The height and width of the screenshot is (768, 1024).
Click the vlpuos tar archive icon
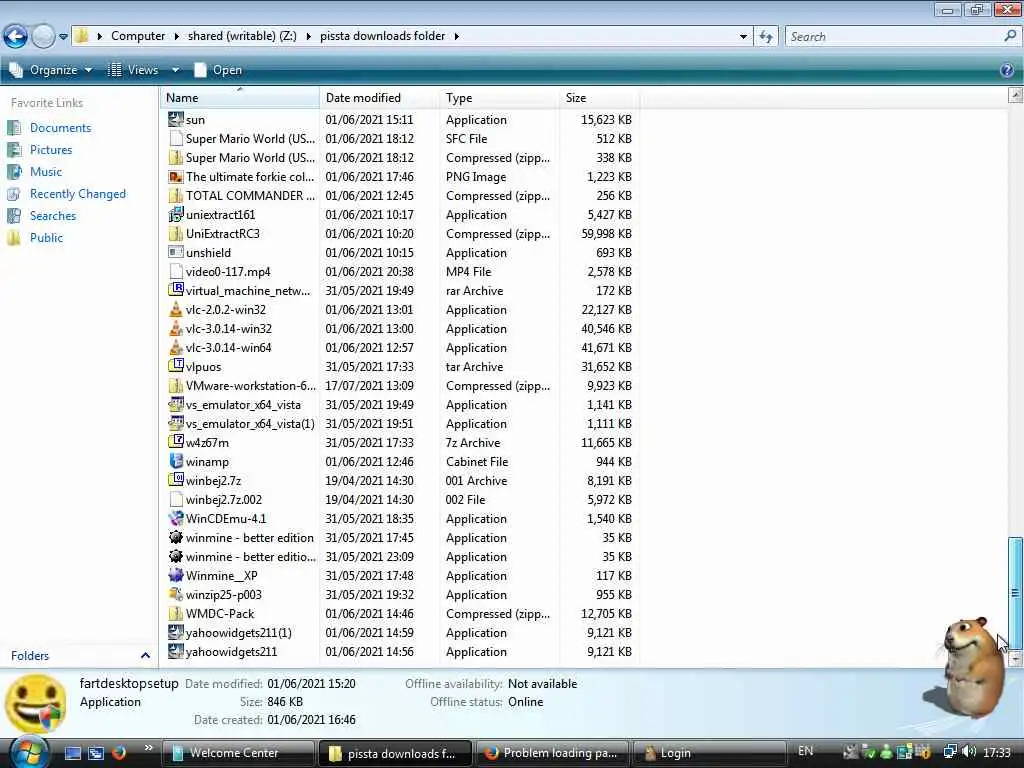coord(176,366)
